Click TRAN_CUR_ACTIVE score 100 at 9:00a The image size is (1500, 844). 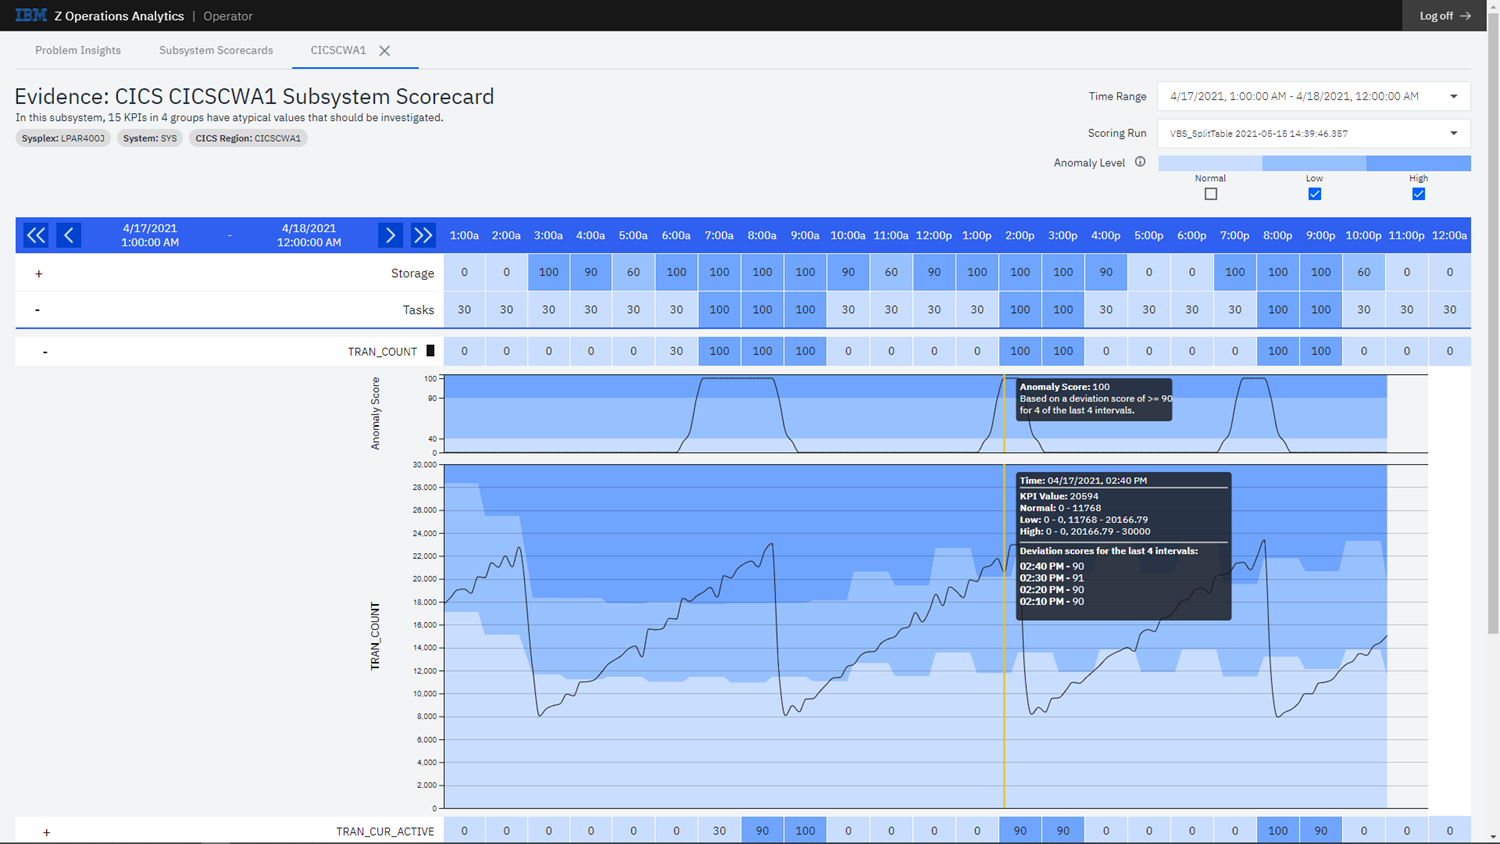[x=805, y=831]
